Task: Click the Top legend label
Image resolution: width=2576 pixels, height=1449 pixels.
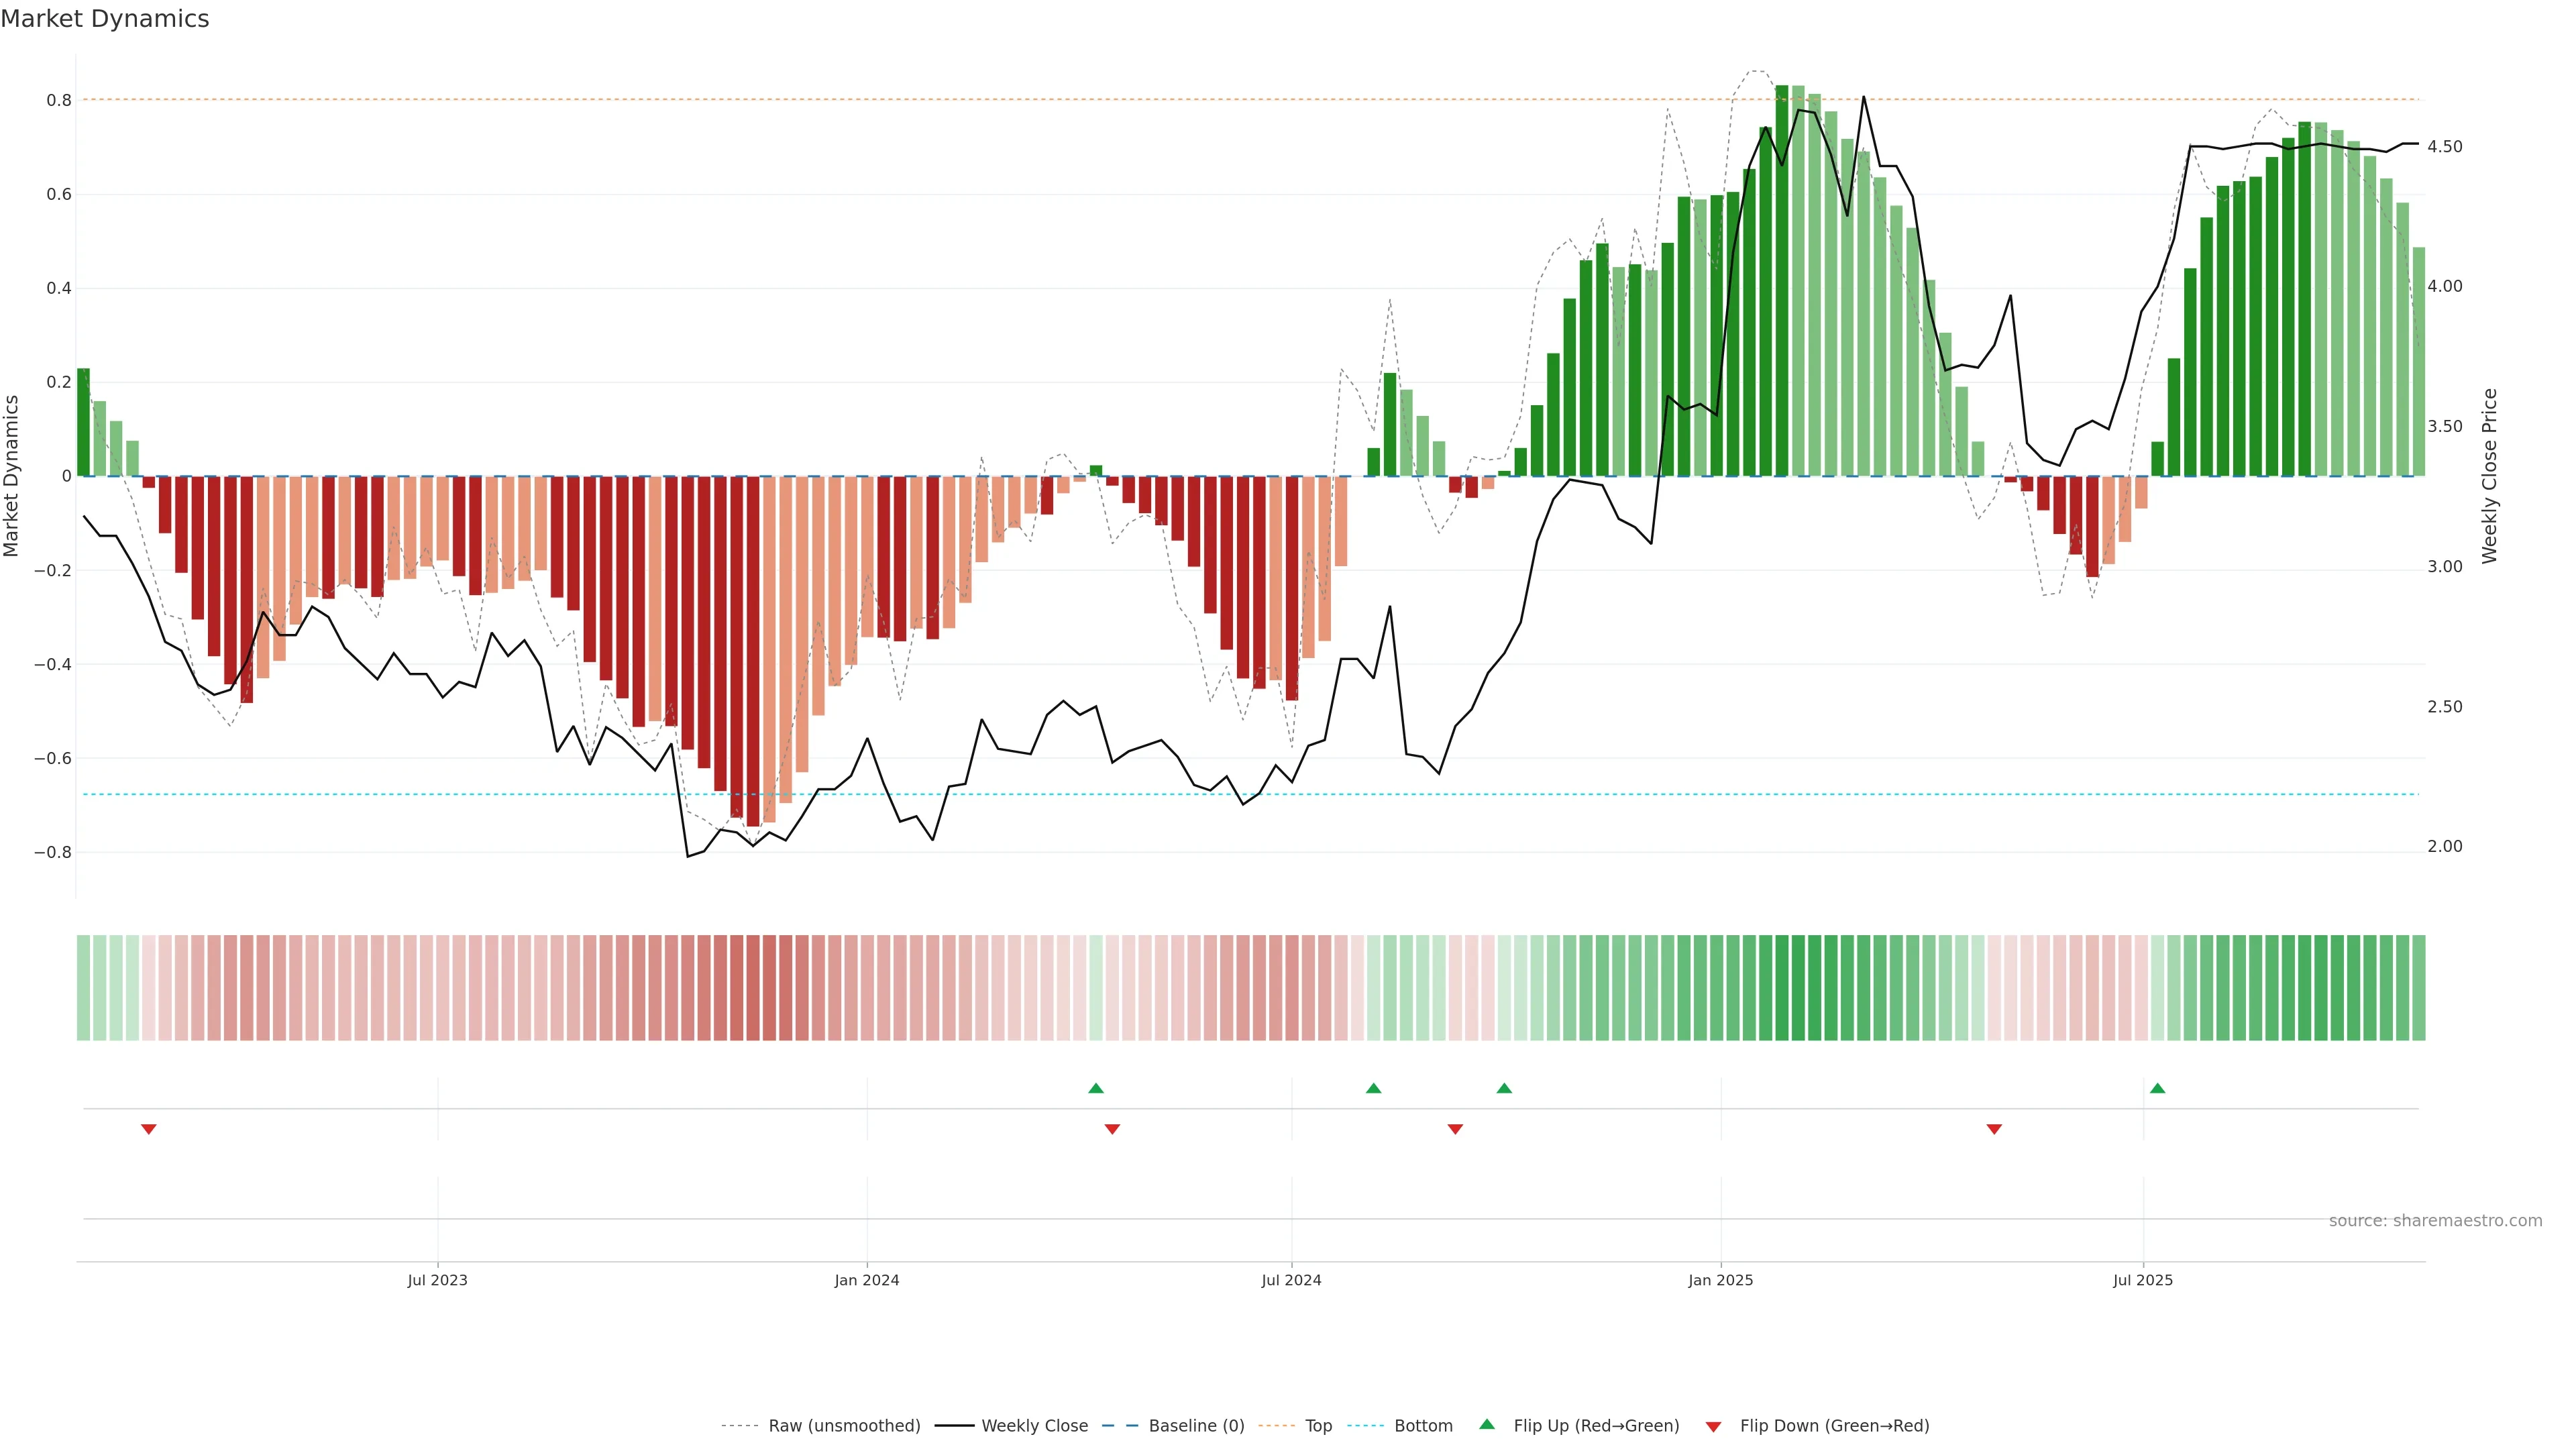Action: [x=1318, y=1426]
